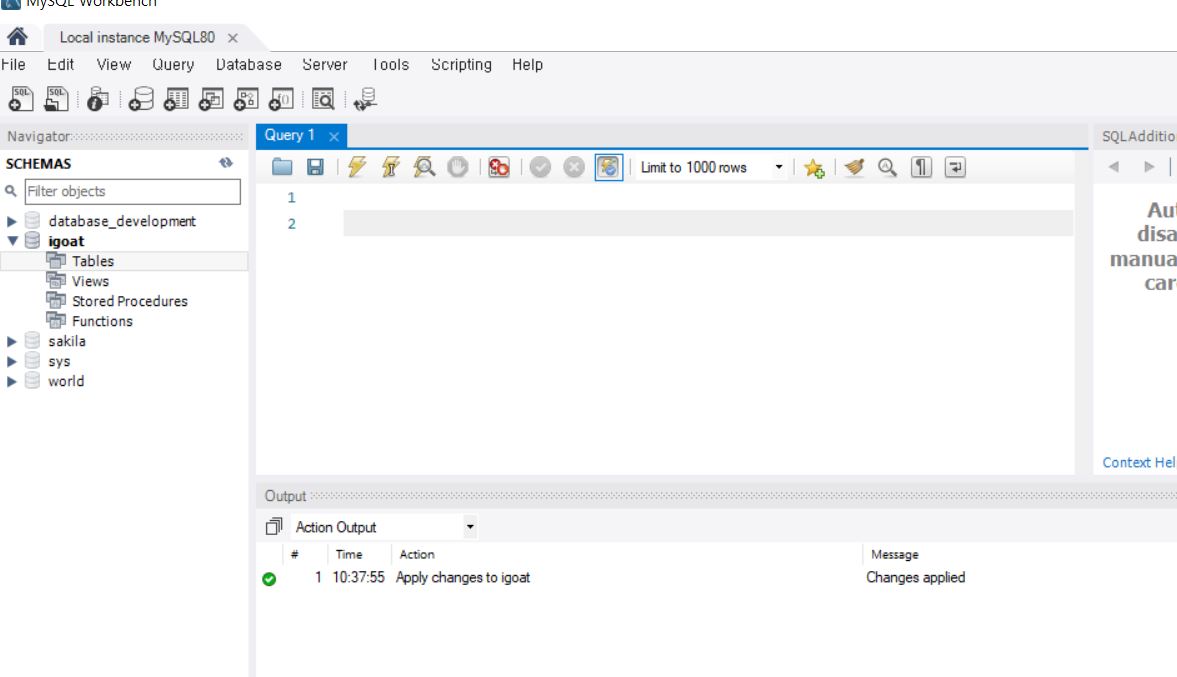Click Changes applied message text

916,578
